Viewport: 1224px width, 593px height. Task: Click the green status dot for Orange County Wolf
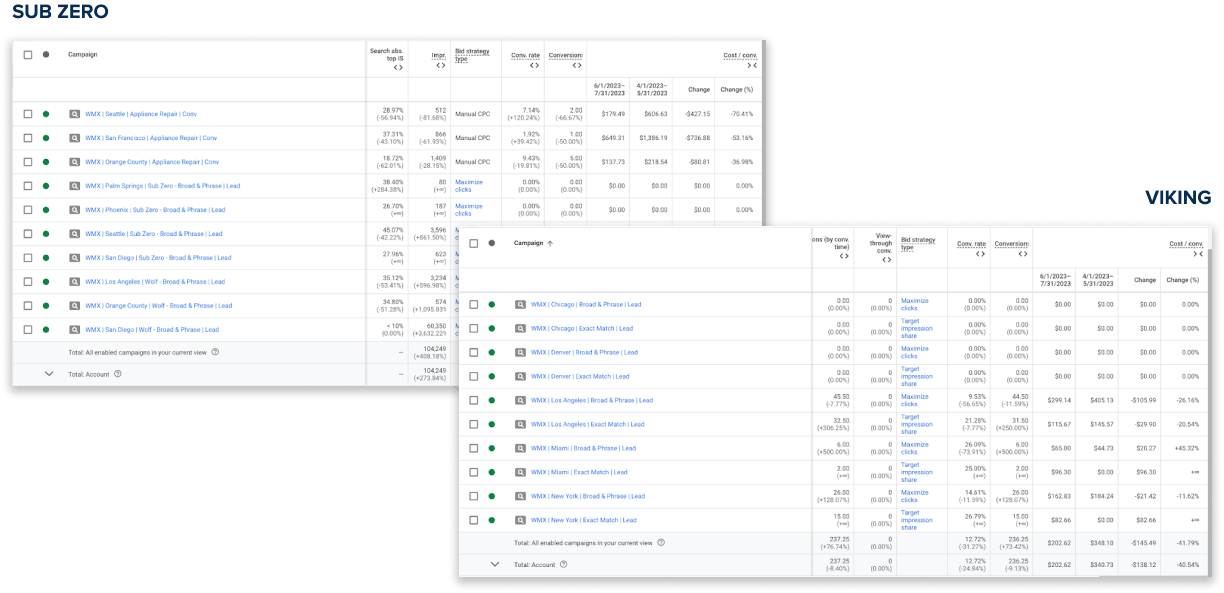click(46, 306)
